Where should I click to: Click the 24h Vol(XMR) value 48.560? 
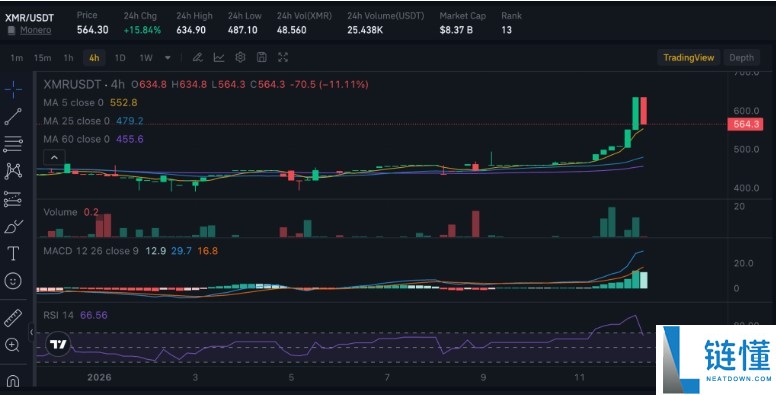291,30
